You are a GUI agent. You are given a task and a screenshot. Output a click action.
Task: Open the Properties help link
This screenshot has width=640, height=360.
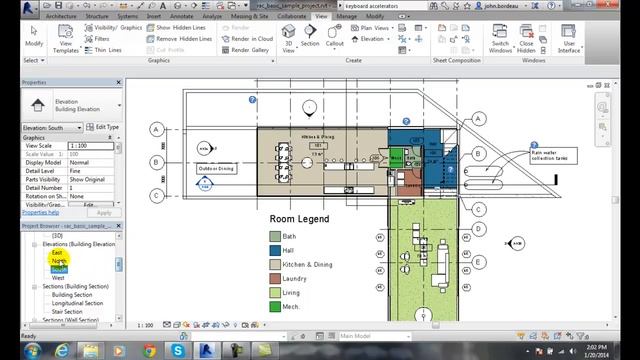(40, 213)
